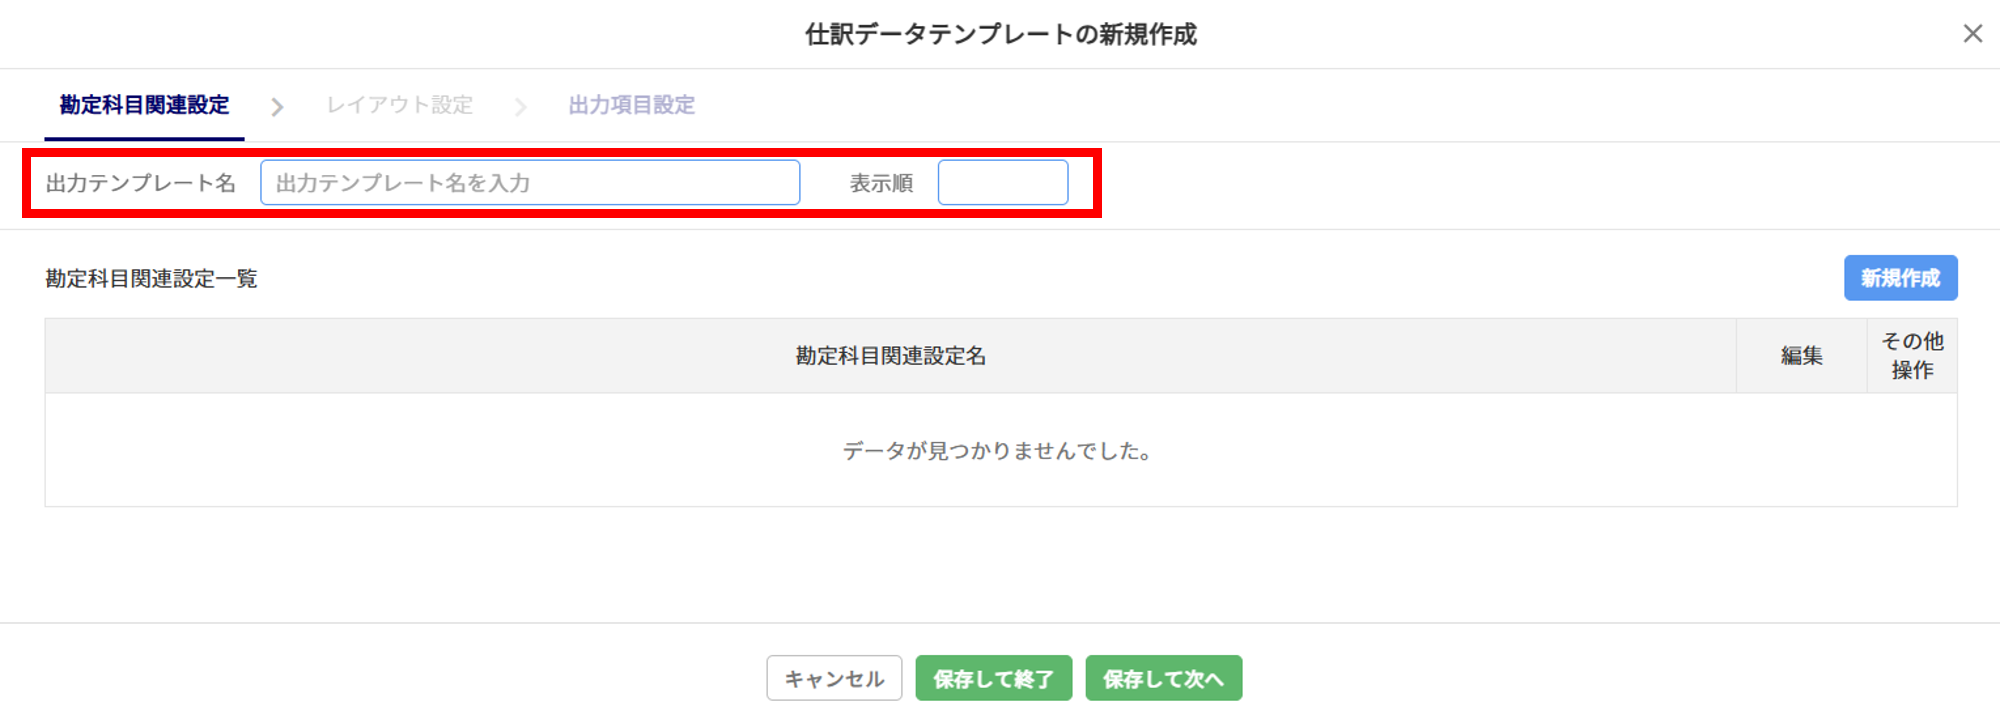Click the 表示順 label text
The image size is (2000, 723).
tap(881, 183)
